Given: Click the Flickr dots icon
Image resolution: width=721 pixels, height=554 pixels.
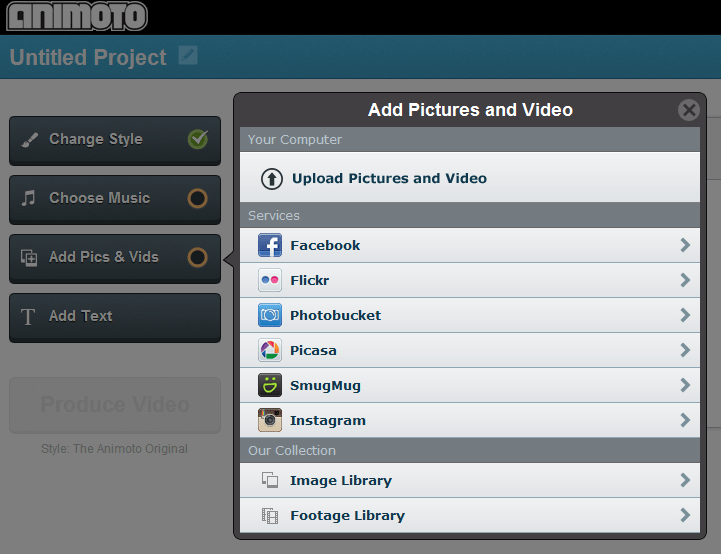Looking at the screenshot, I should [x=270, y=280].
